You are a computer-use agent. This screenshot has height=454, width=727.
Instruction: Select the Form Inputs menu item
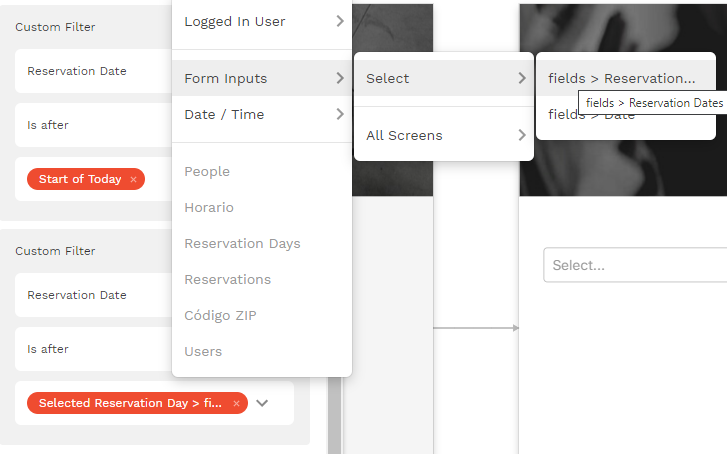(x=262, y=78)
